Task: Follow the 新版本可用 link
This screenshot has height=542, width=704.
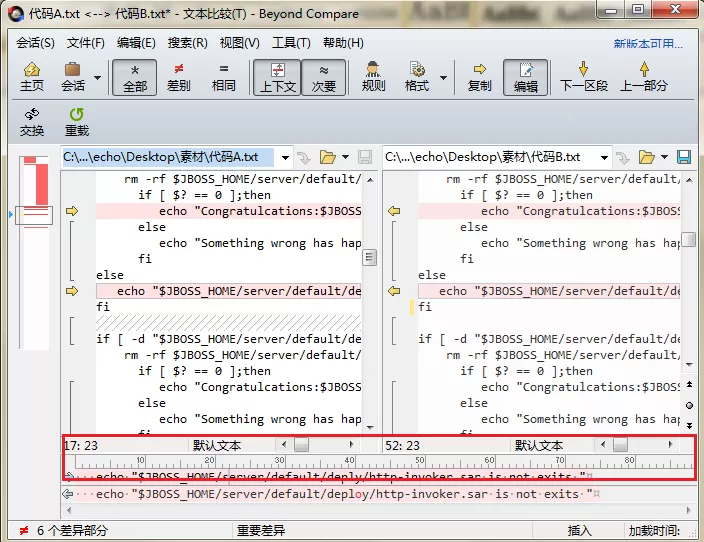Action: pos(648,44)
